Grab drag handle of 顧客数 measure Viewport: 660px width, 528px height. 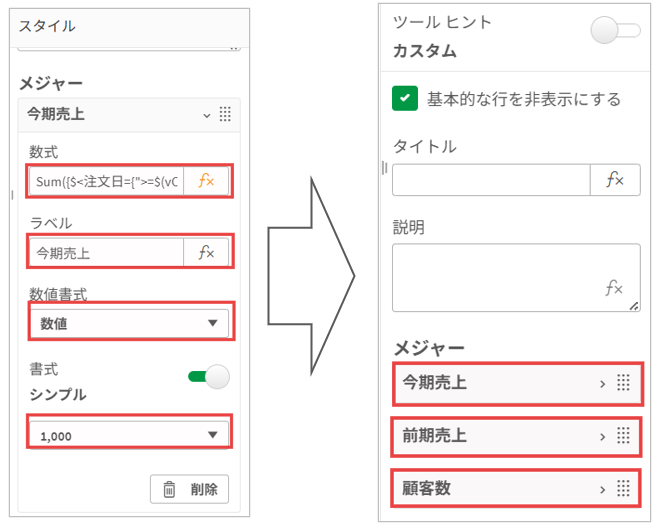coord(622,488)
